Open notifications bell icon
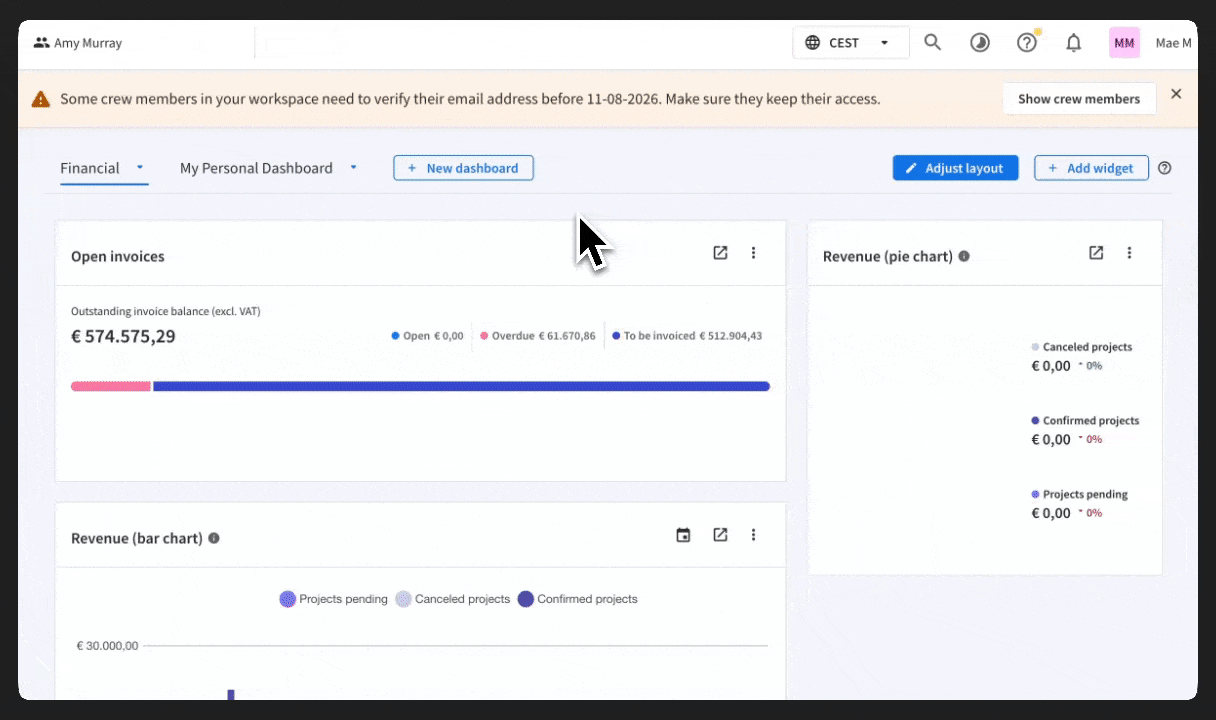 pos(1074,43)
